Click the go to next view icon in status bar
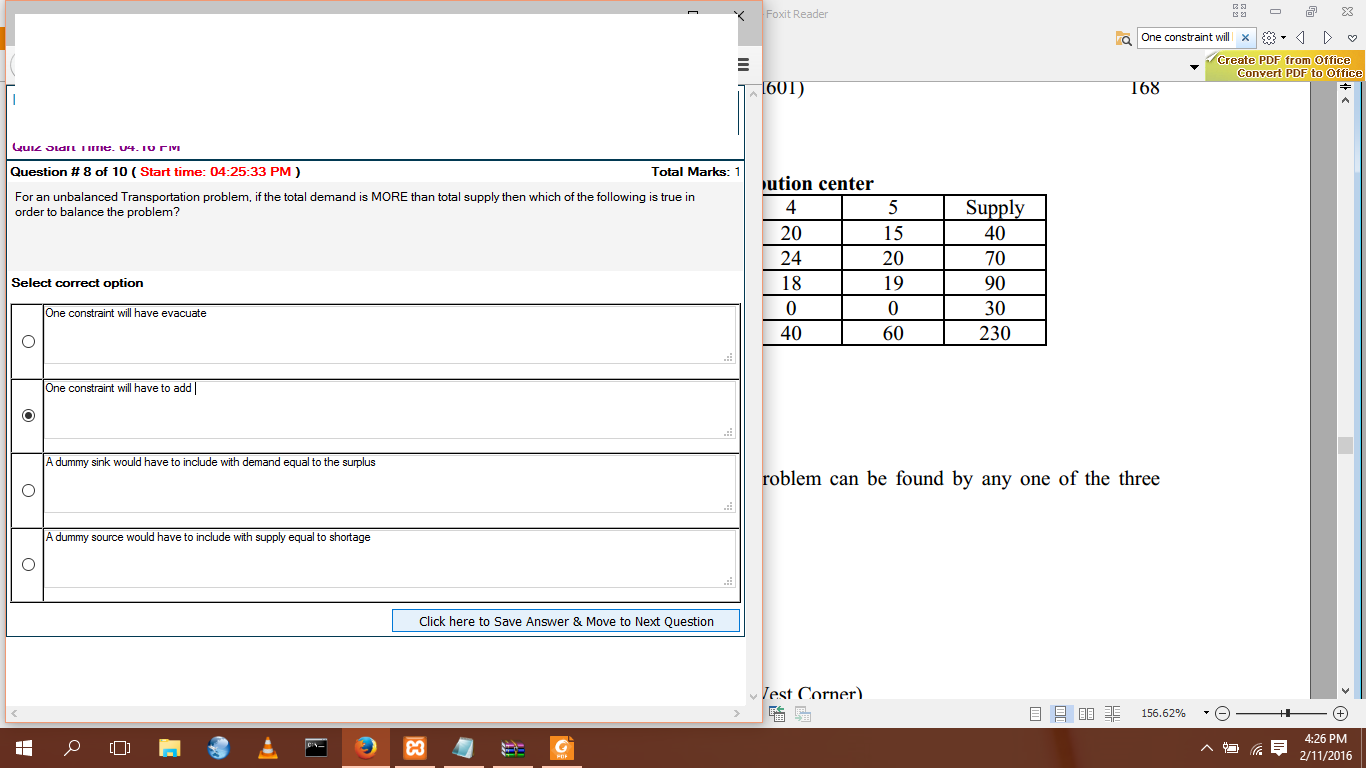 pyautogui.click(x=802, y=714)
